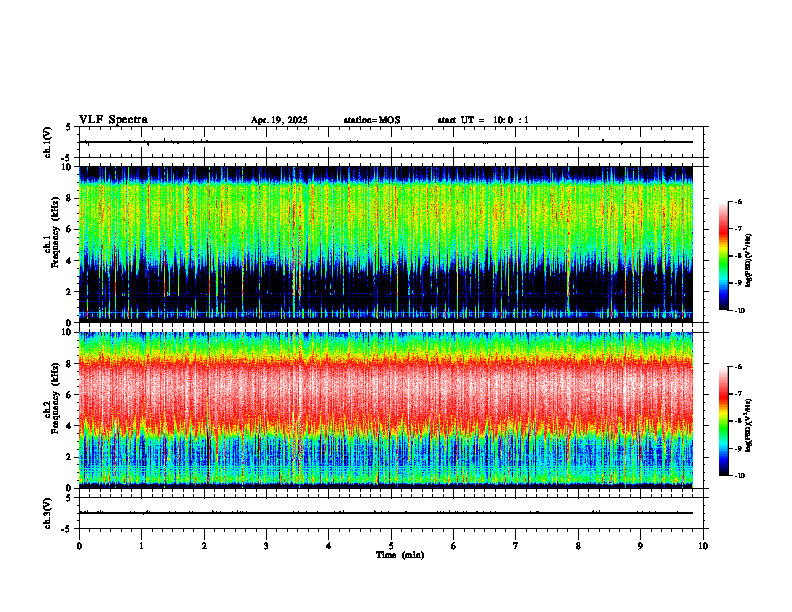Click time axis tick label "8"
This screenshot has width=792, height=612.
(578, 546)
